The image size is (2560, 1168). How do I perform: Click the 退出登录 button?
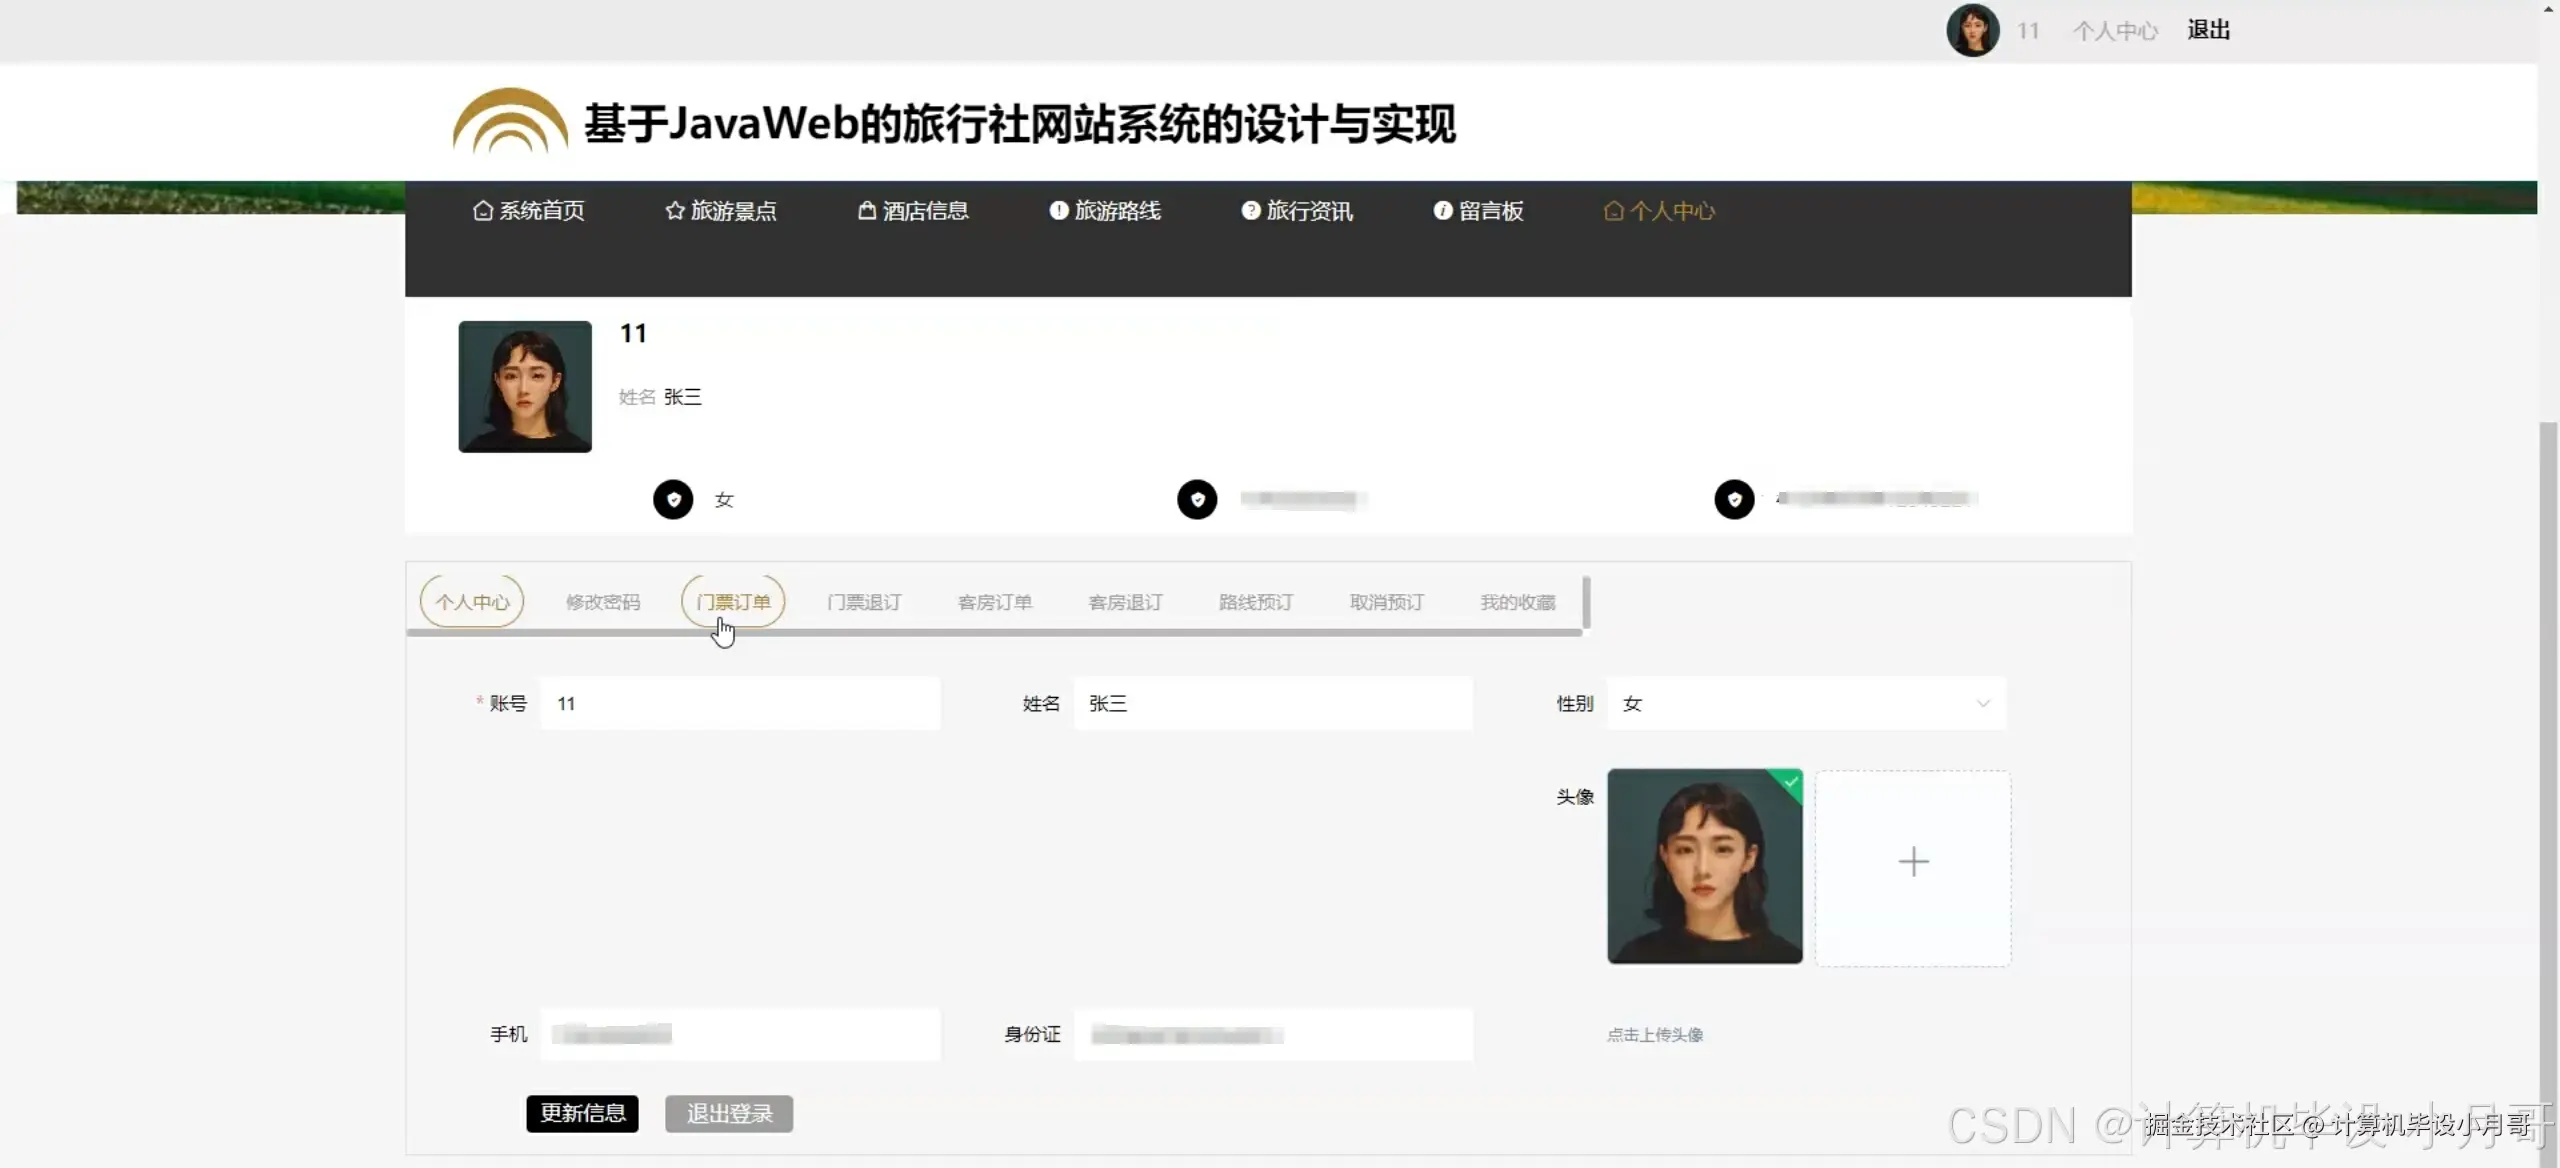728,1113
